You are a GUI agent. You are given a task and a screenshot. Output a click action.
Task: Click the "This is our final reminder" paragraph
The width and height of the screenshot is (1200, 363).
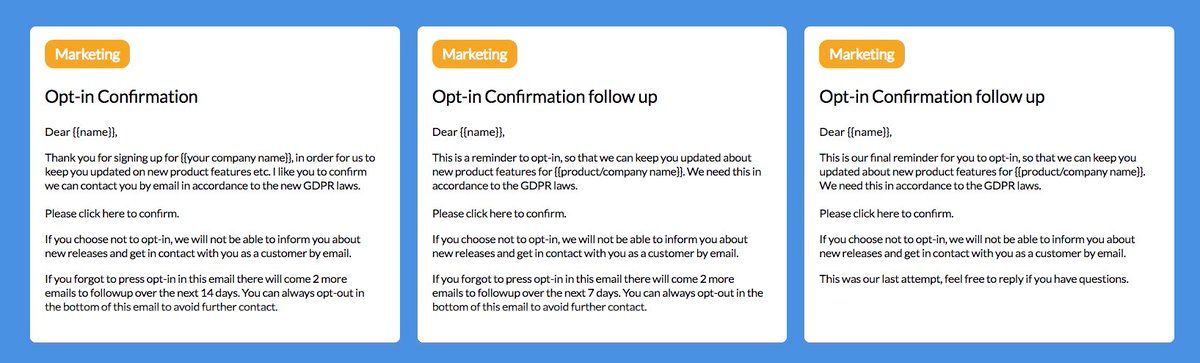pos(983,172)
